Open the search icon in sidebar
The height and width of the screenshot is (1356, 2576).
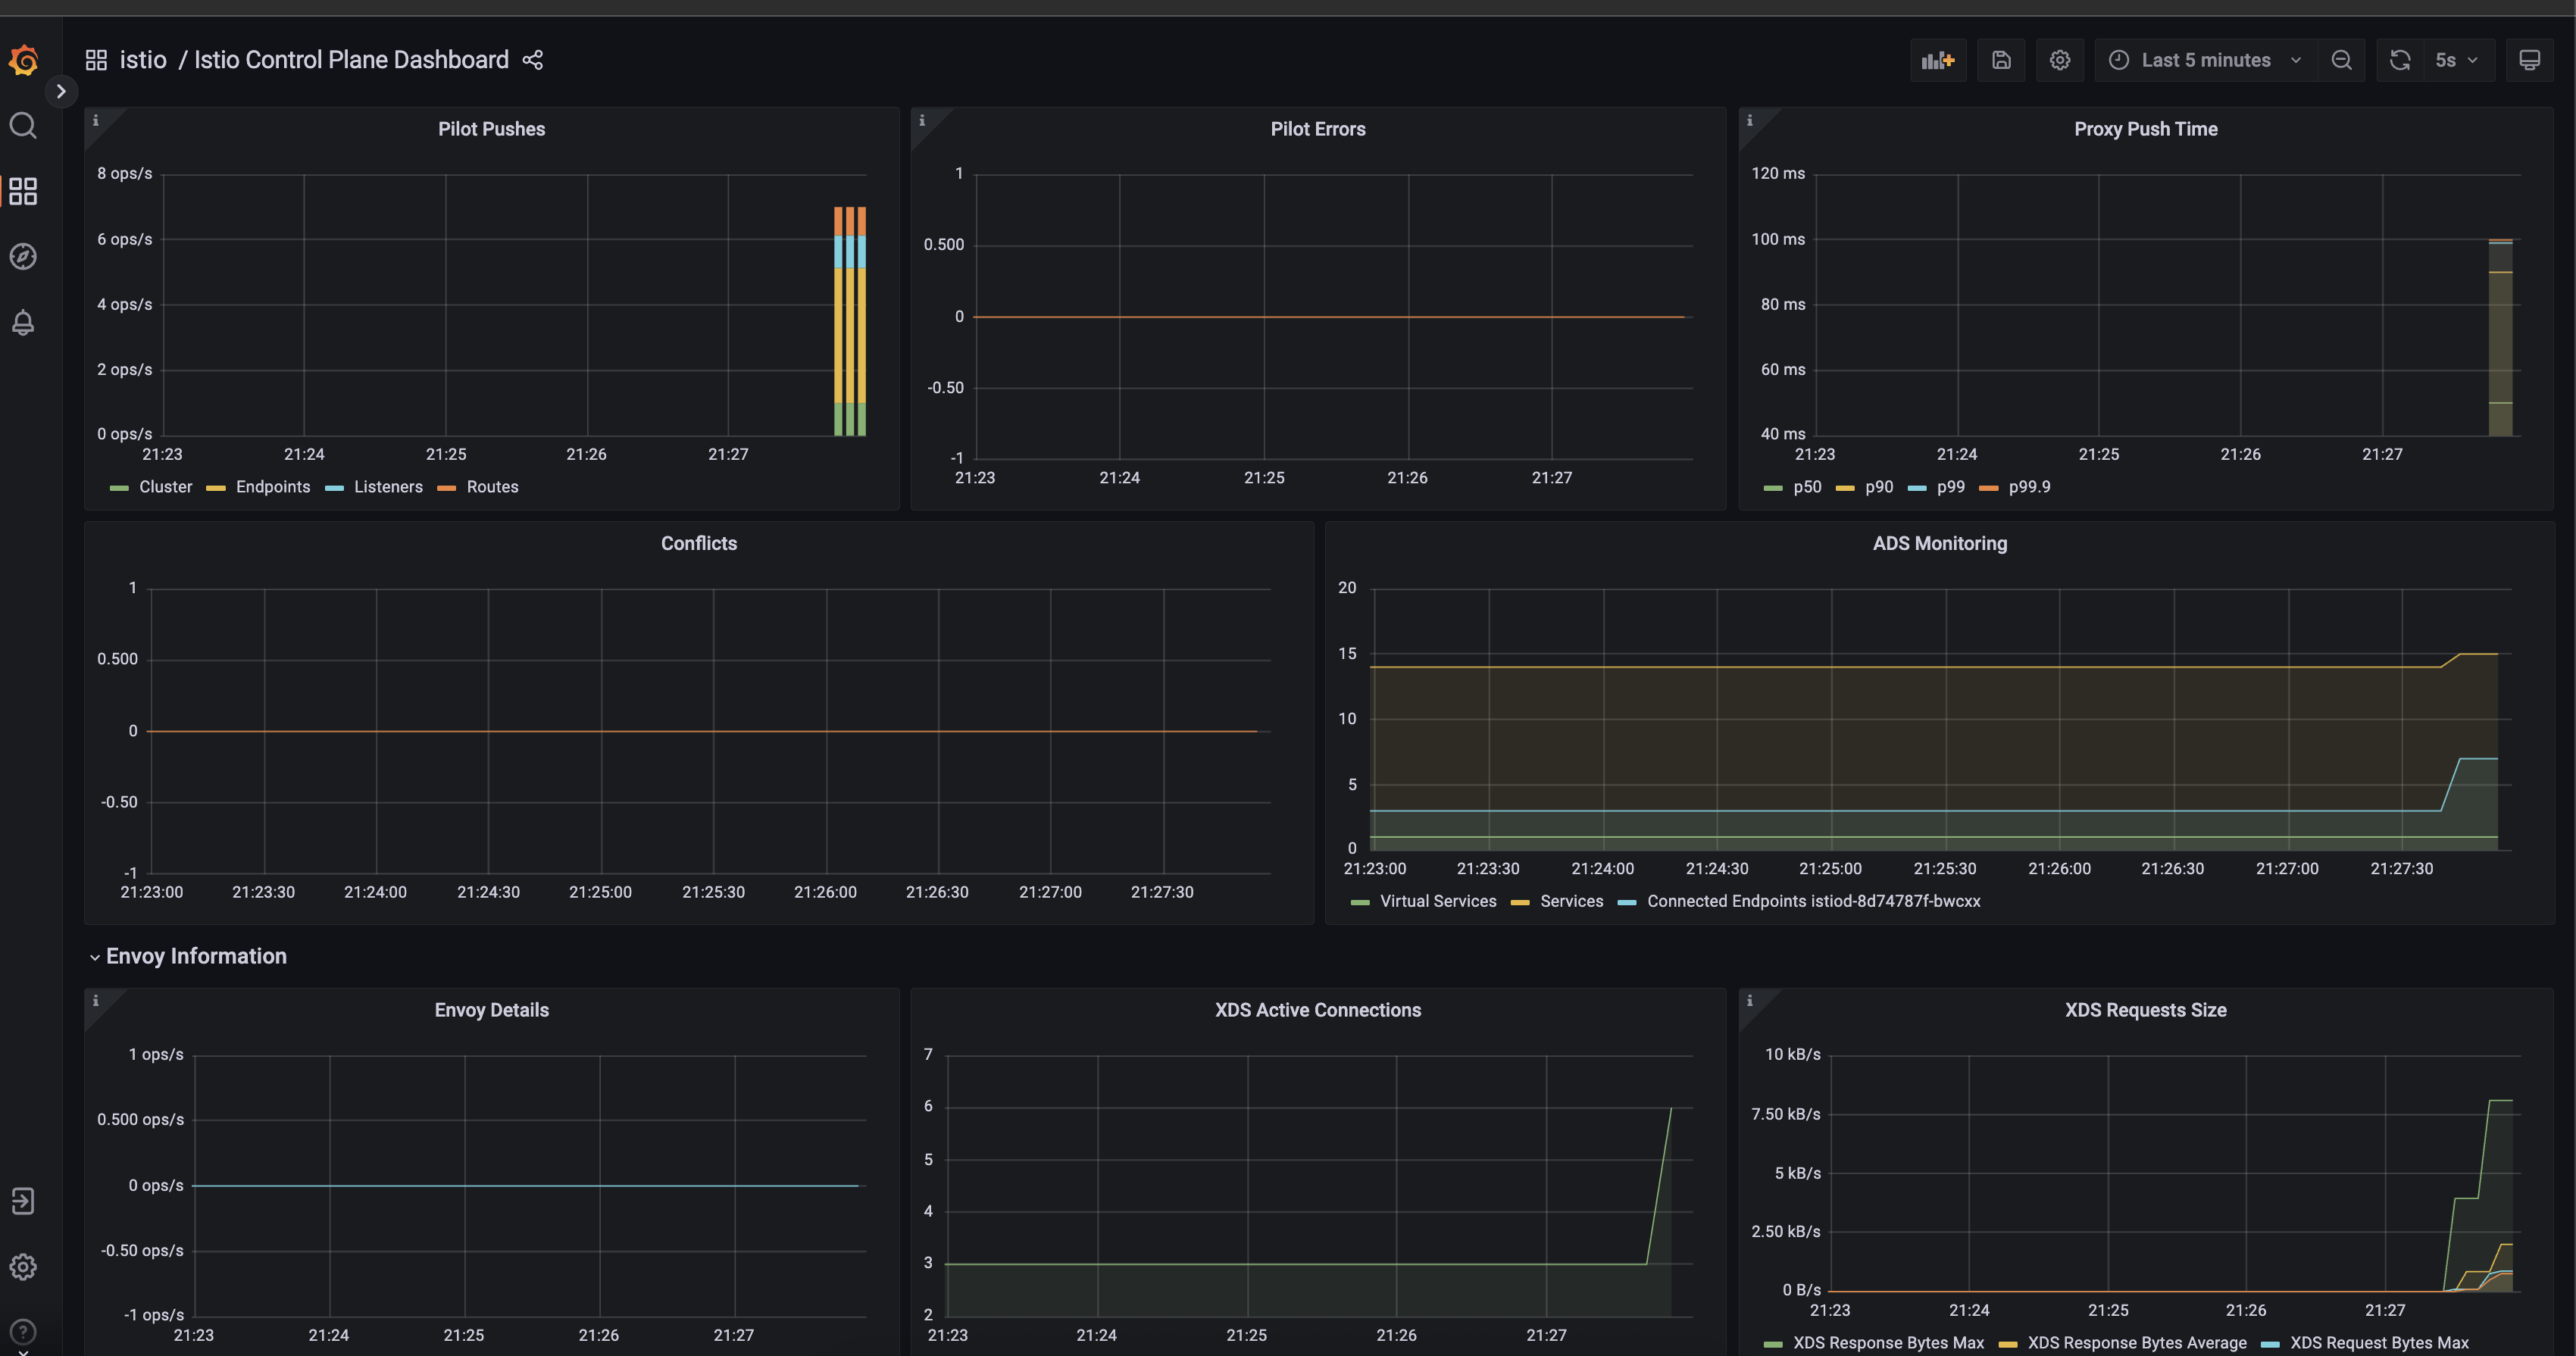pos(23,125)
